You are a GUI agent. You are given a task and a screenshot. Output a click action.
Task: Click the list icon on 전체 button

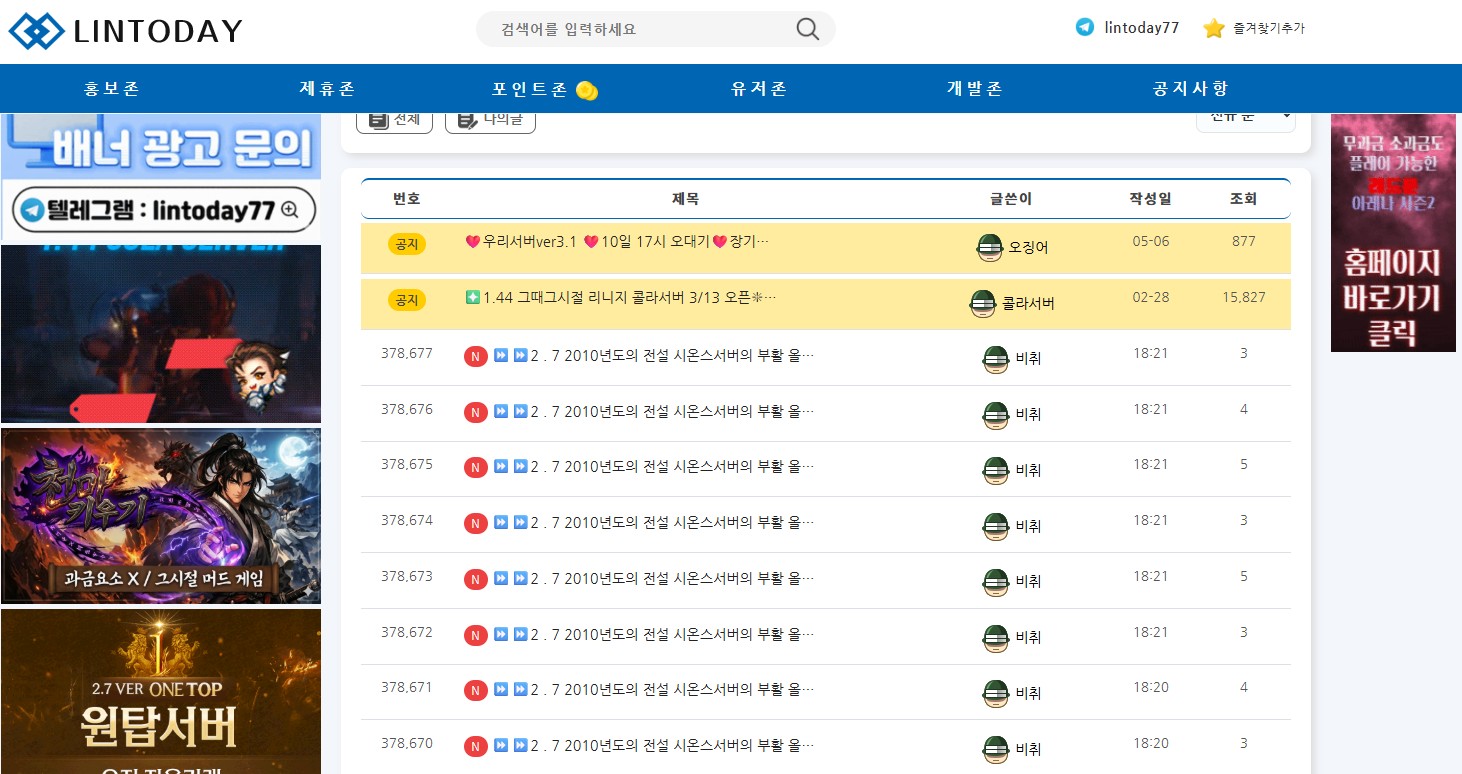pos(378,120)
